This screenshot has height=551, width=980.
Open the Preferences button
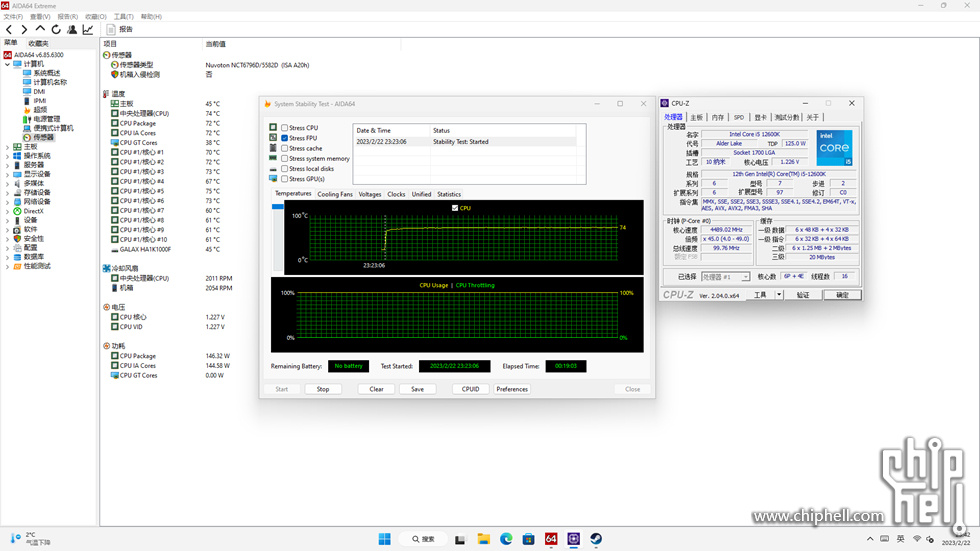pyautogui.click(x=512, y=389)
